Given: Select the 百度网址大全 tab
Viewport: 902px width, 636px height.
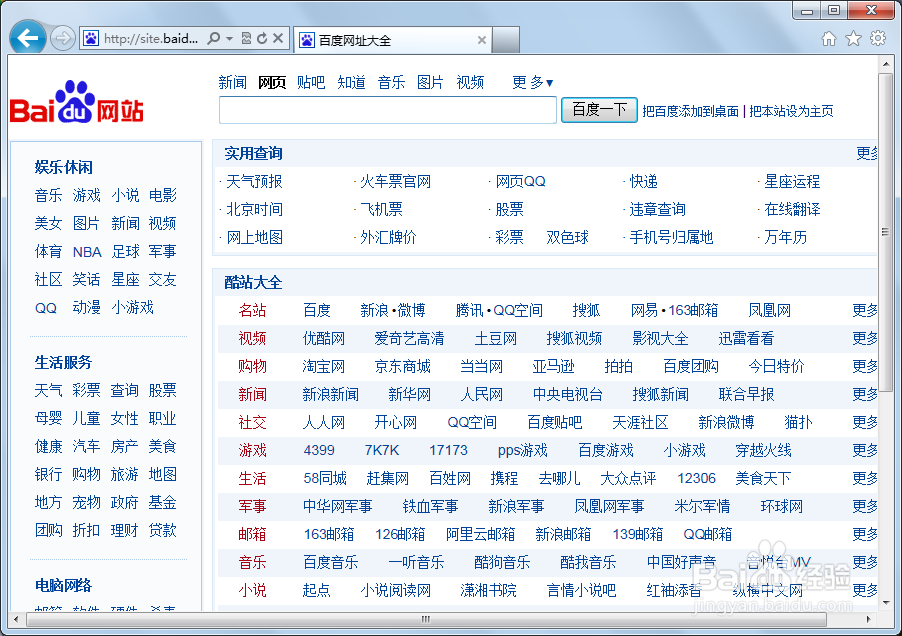Looking at the screenshot, I should tap(393, 40).
